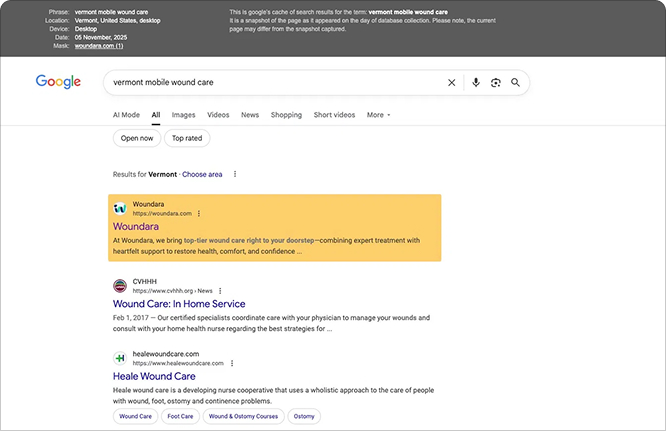666x431 pixels.
Task: Switch to the News tab
Action: pyautogui.click(x=250, y=115)
